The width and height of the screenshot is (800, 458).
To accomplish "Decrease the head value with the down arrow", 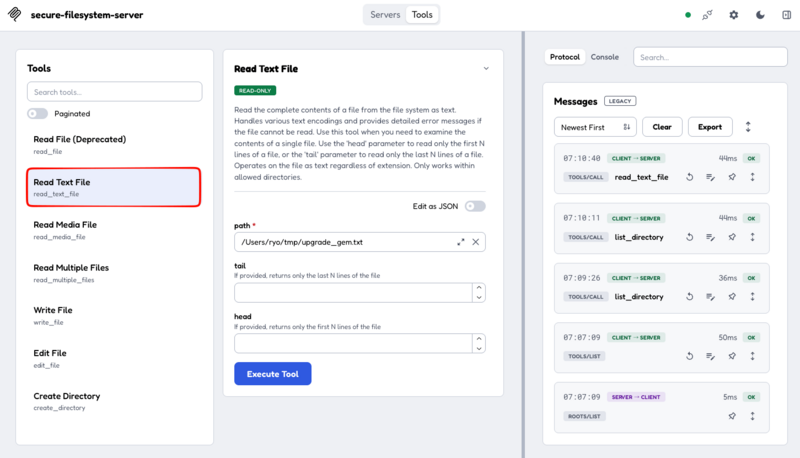I will click(x=479, y=348).
